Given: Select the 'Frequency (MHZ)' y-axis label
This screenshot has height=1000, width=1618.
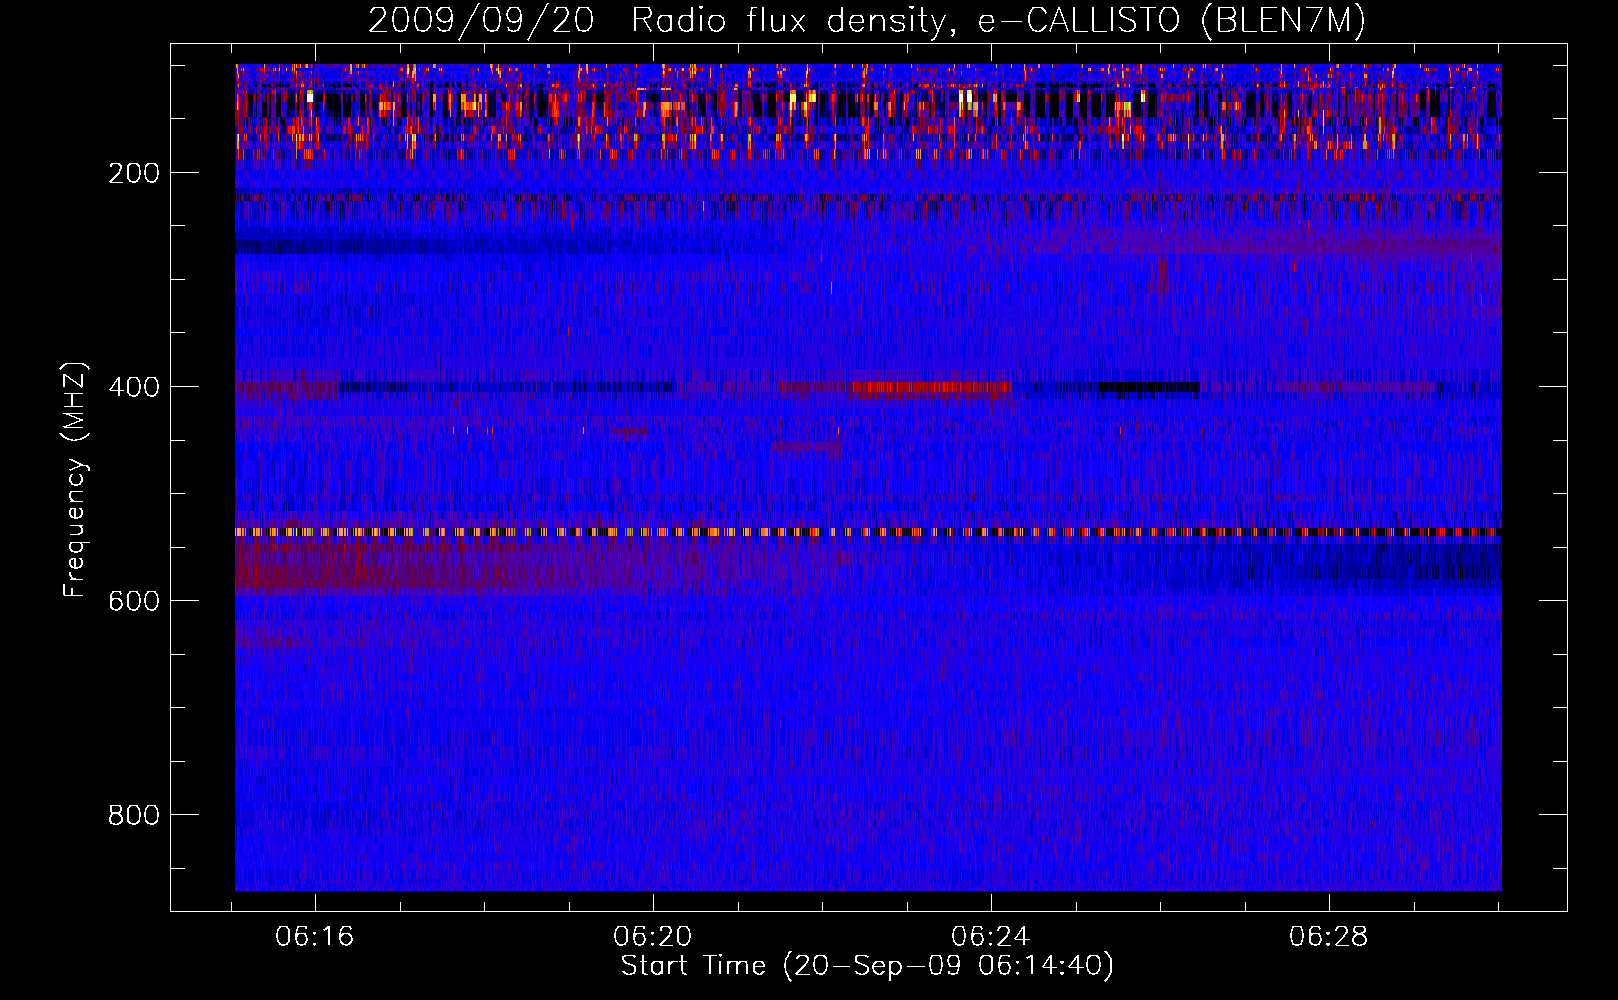Looking at the screenshot, I should pos(75,479).
